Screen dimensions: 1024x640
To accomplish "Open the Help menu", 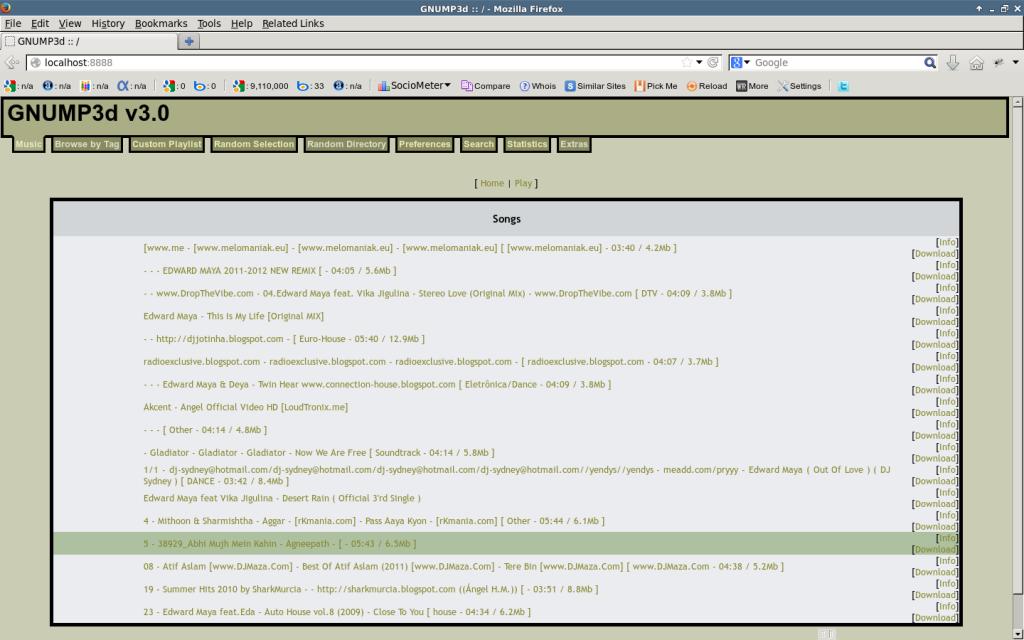I will (x=241, y=24).
